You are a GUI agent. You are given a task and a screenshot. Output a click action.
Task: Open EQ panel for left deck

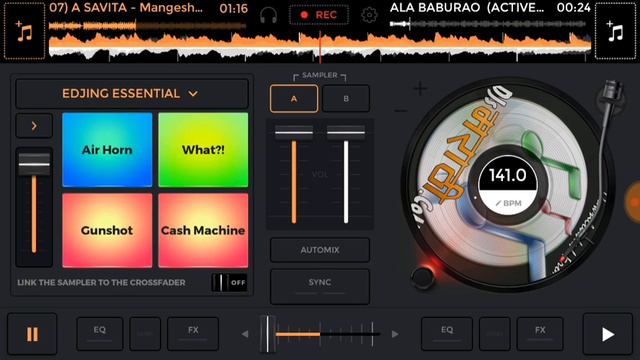pos(100,333)
